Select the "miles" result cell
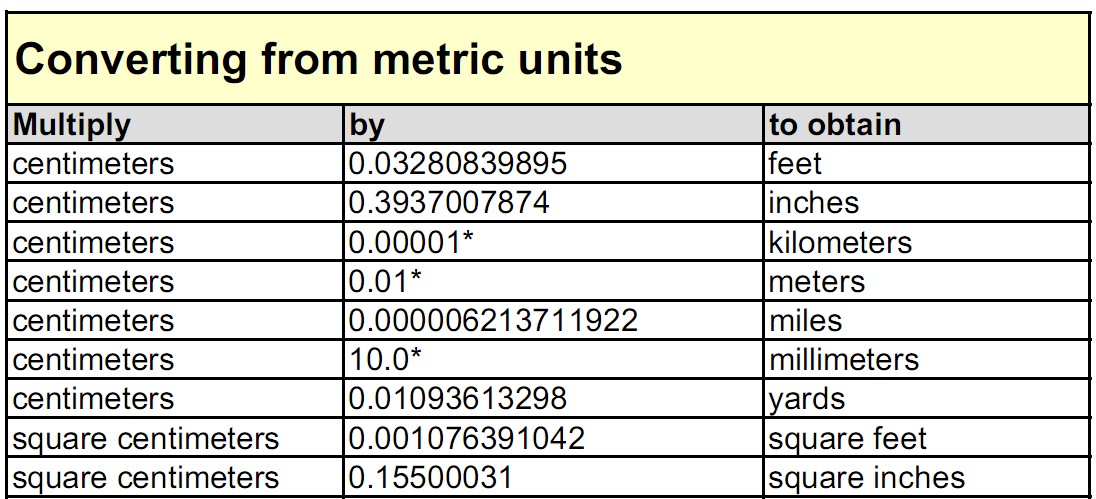The width and height of the screenshot is (1096, 499). [x=805, y=321]
